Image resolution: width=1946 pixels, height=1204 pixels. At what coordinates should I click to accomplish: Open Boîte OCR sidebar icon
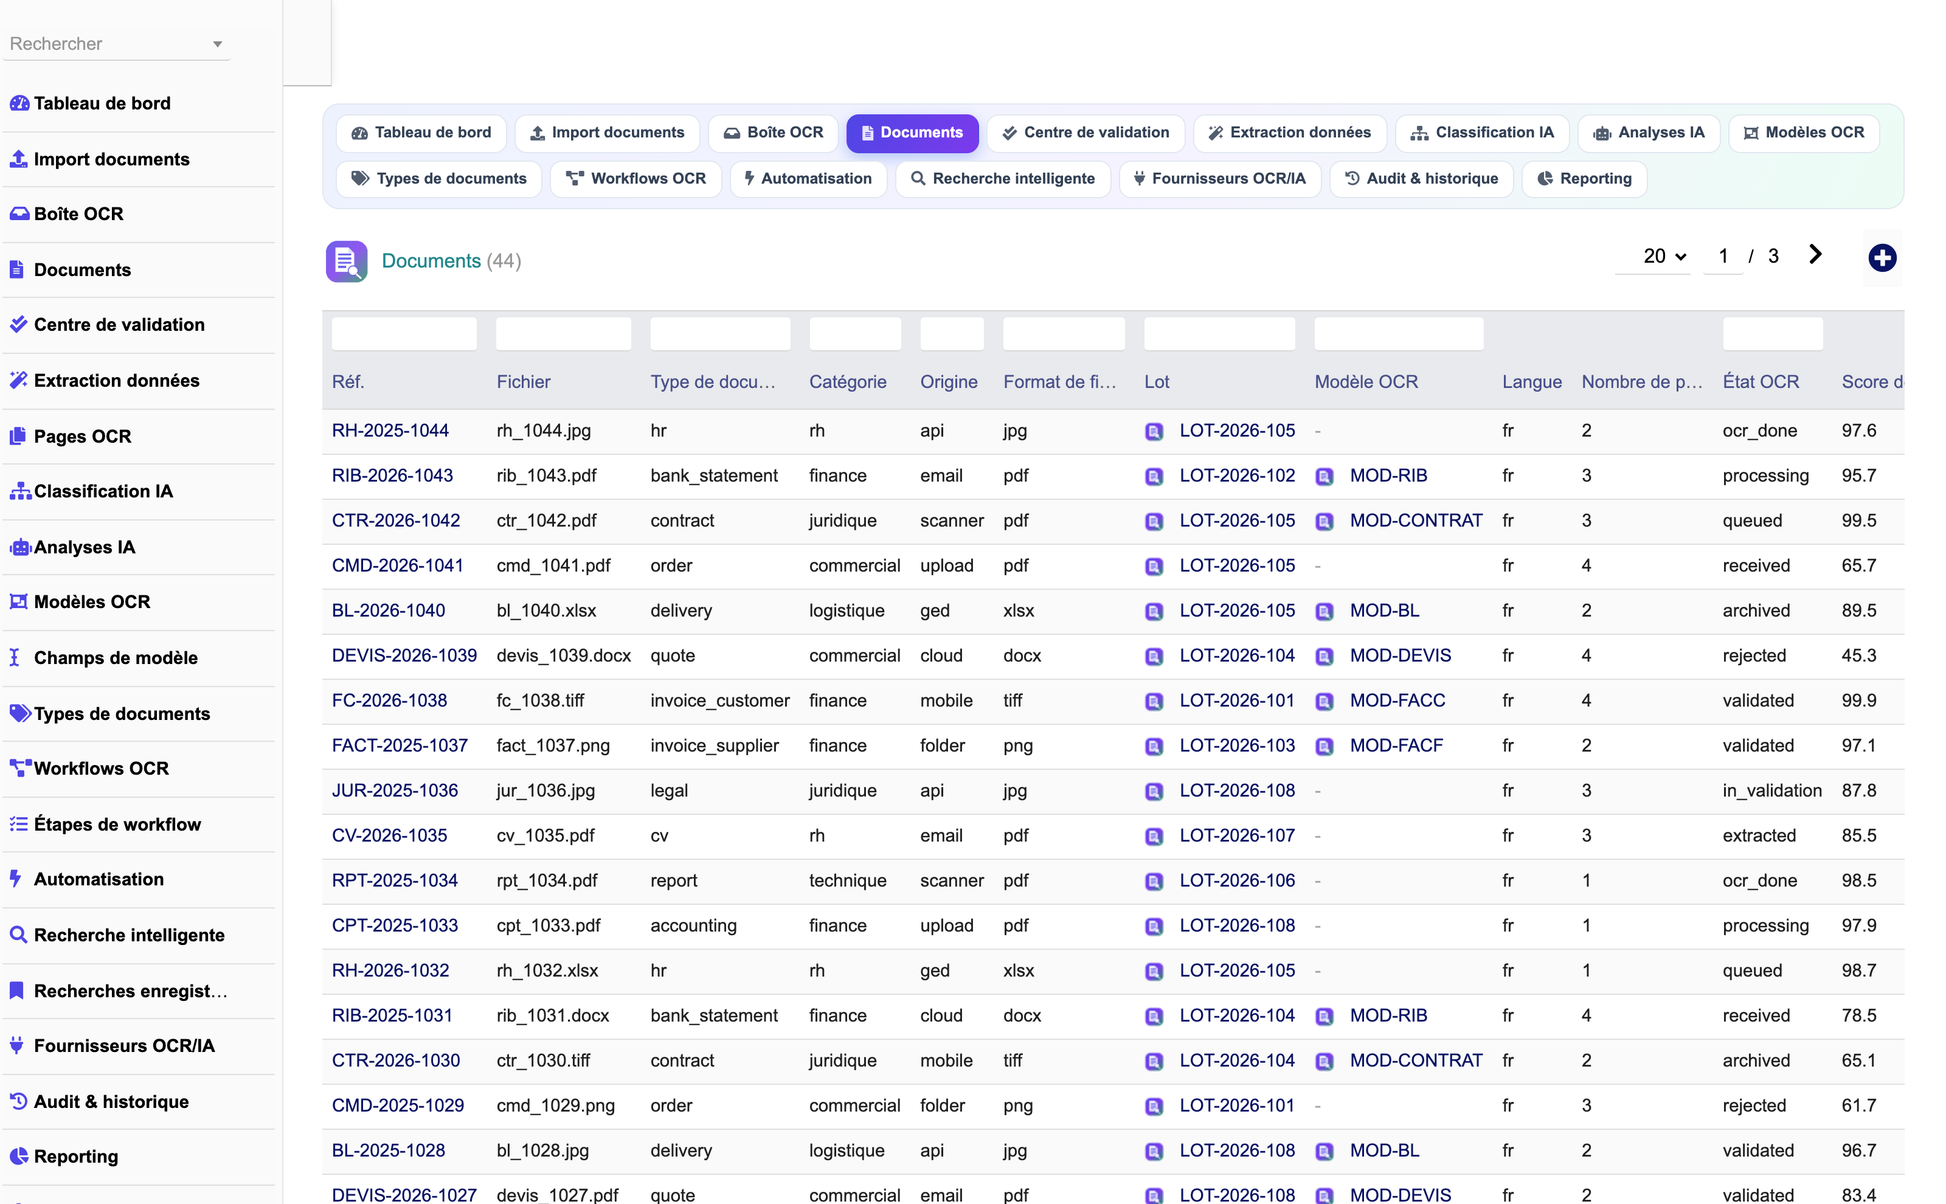18,214
